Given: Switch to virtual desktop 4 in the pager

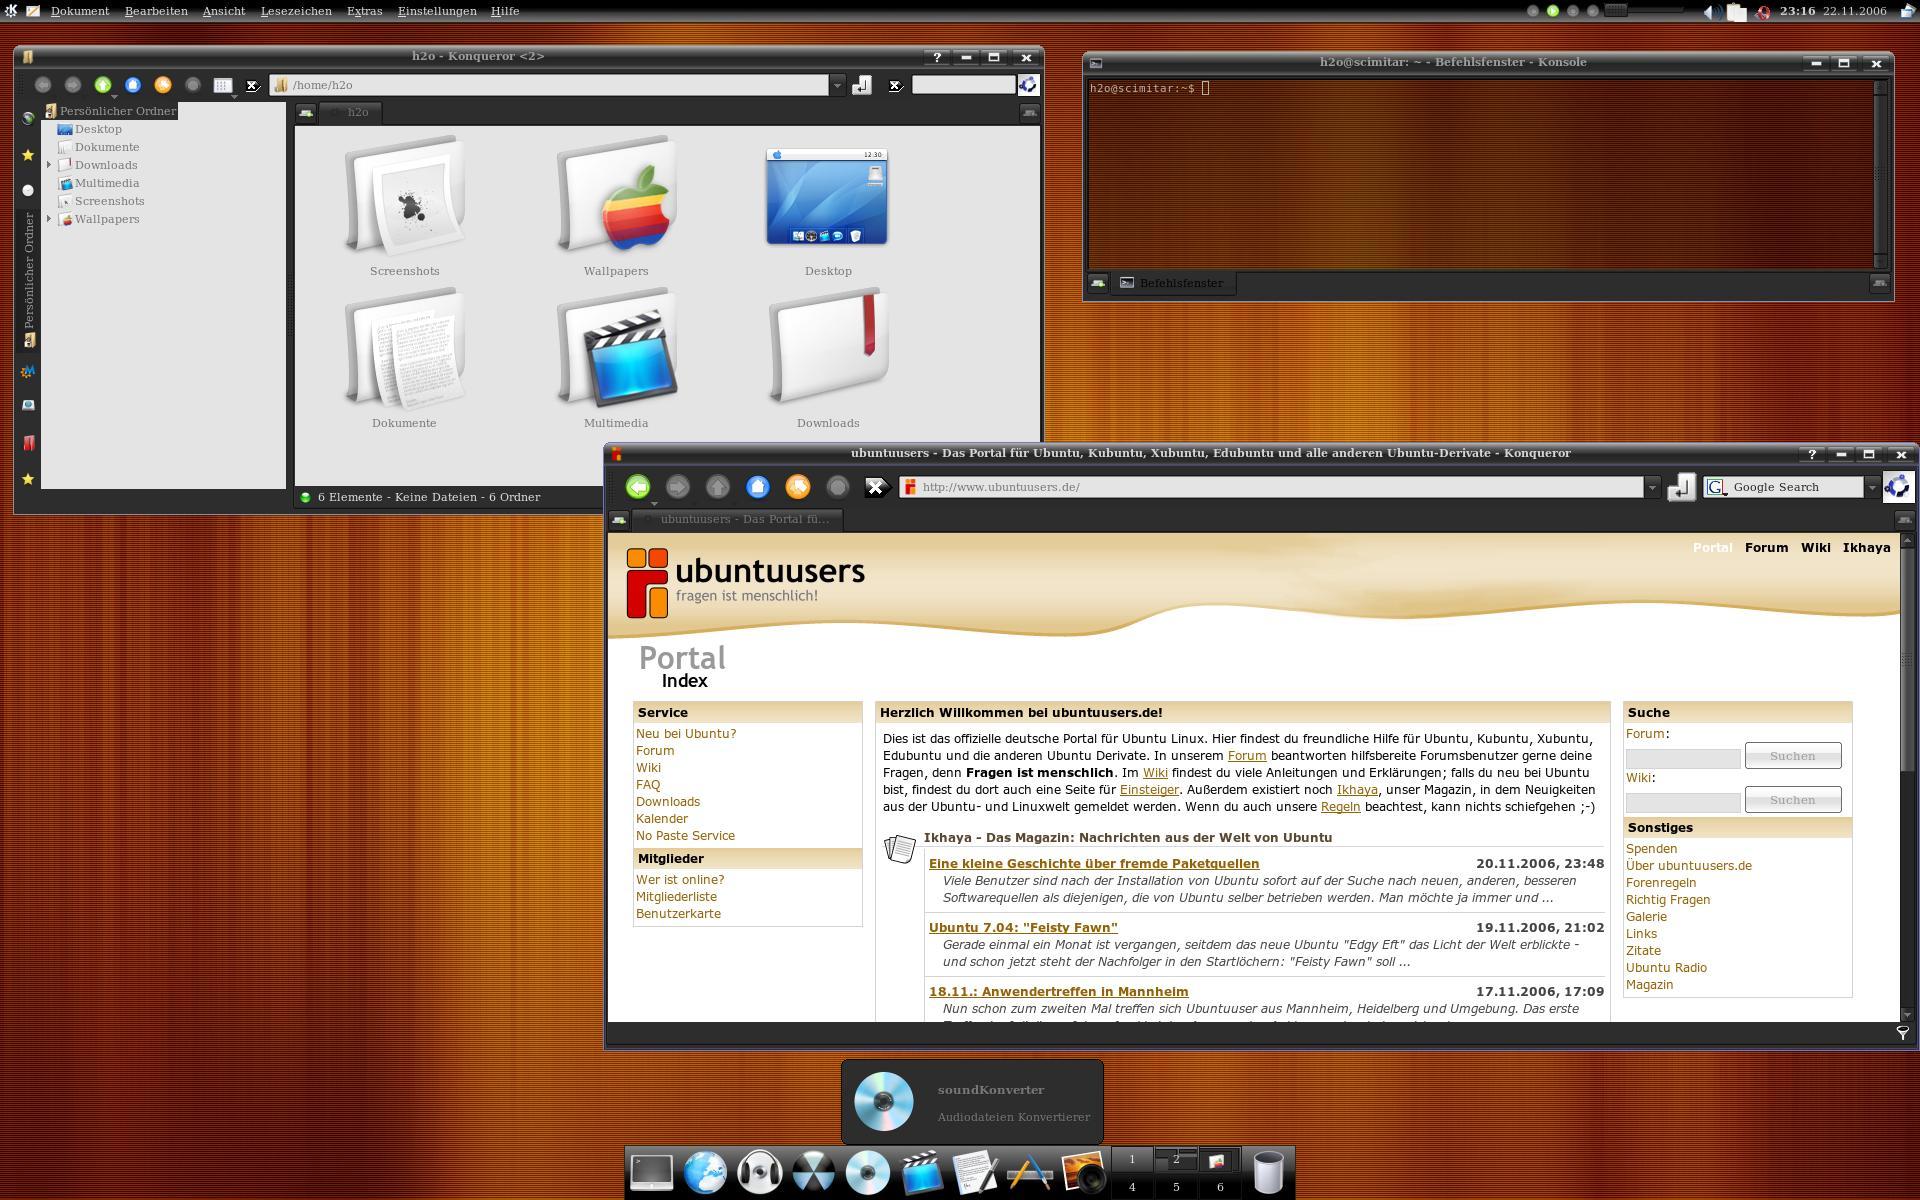Looking at the screenshot, I should 1132,1187.
